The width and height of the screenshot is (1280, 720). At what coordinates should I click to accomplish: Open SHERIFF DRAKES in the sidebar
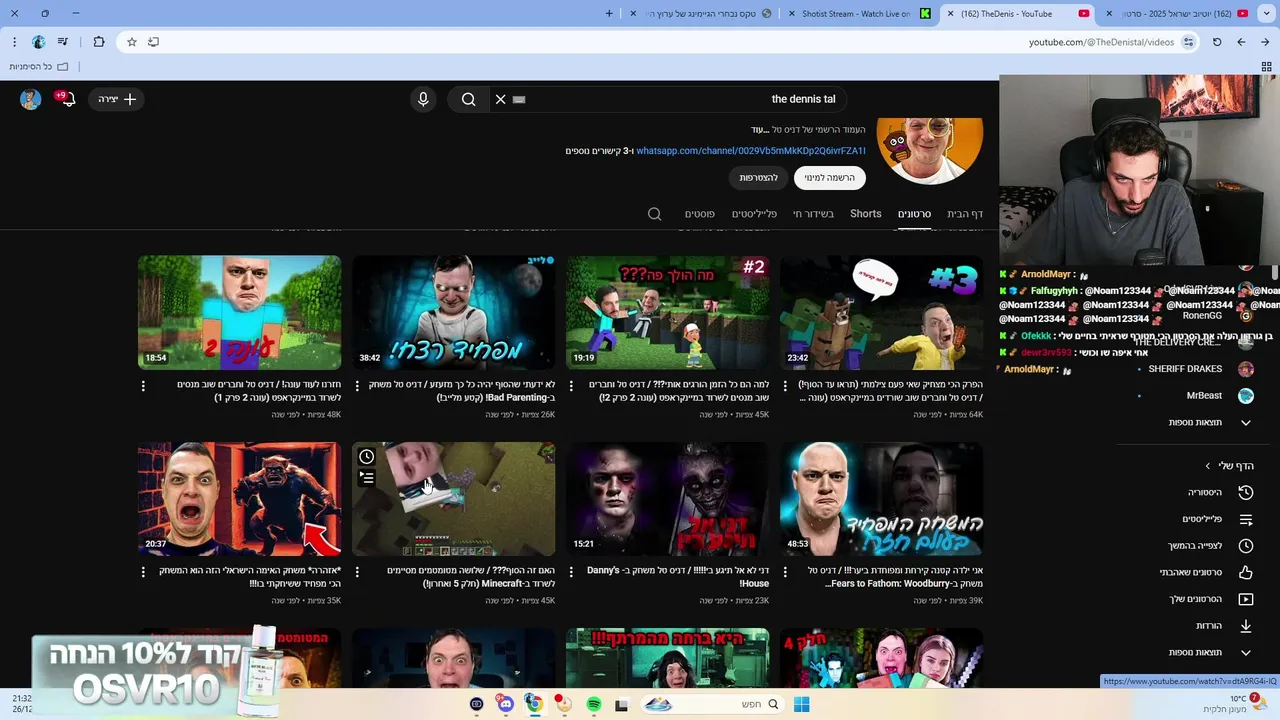coord(1200,369)
